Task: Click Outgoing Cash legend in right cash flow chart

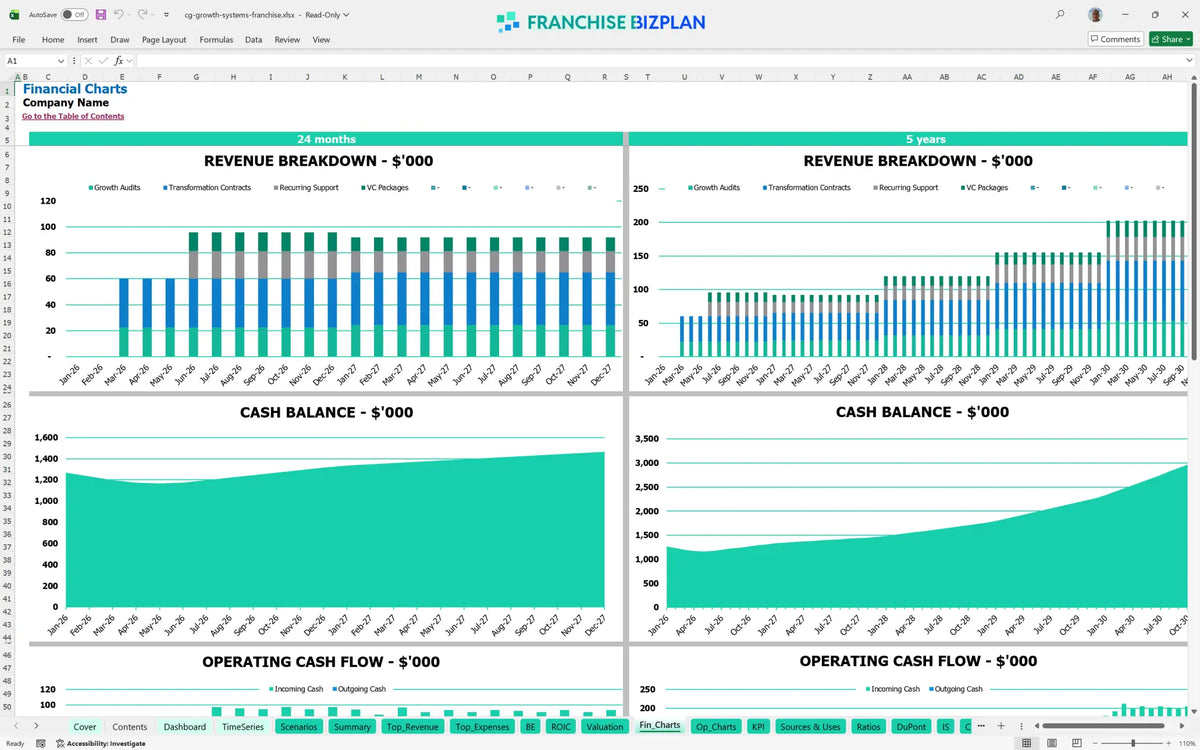Action: tap(955, 689)
